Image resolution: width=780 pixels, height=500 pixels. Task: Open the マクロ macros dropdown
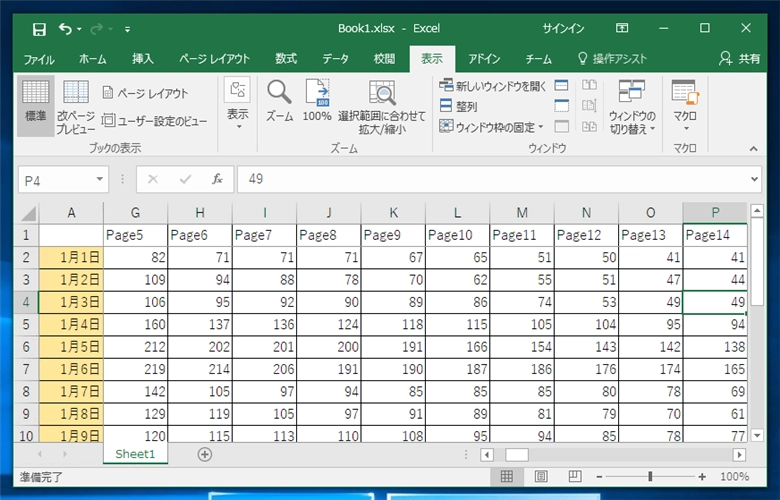pyautogui.click(x=685, y=106)
